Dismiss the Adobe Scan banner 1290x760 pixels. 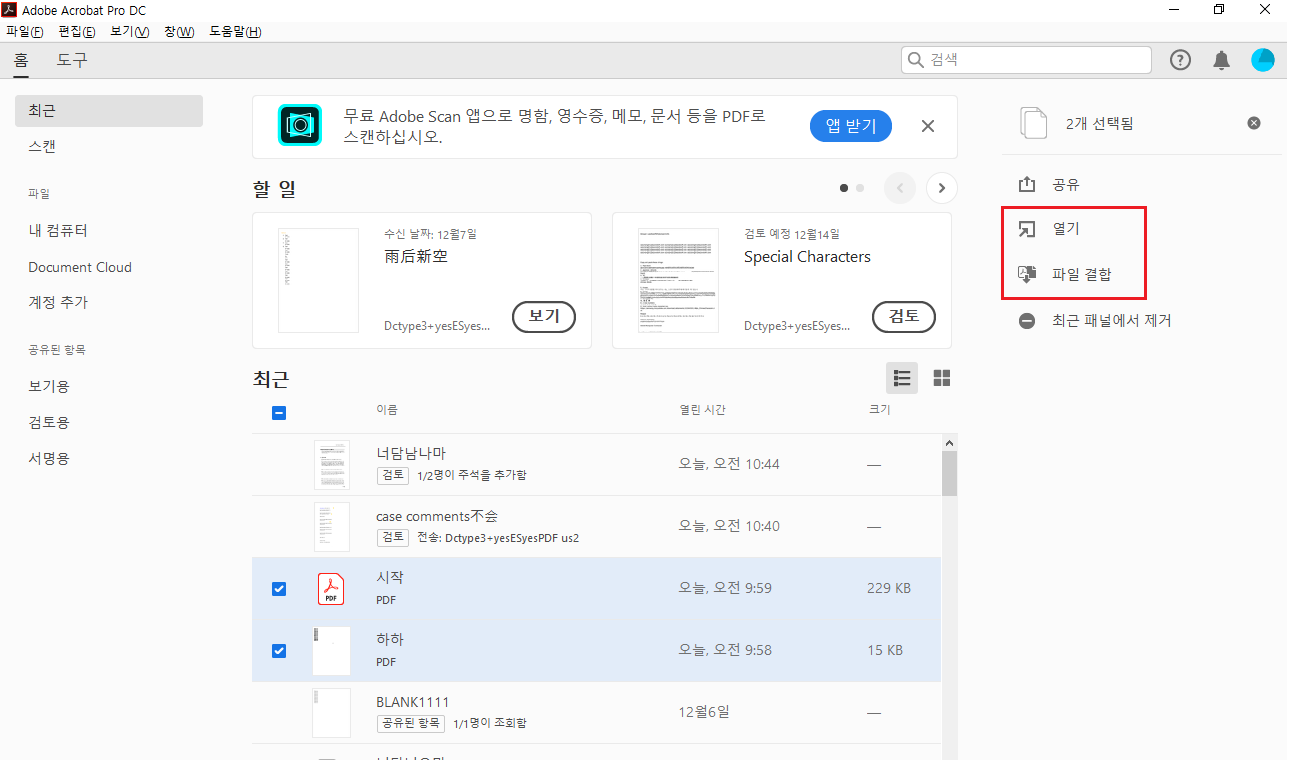pos(928,126)
